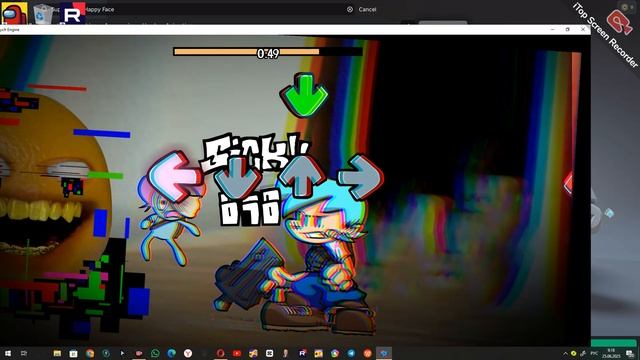640x360 pixels.
Task: Open YouTube from the taskbar
Action: point(237,353)
